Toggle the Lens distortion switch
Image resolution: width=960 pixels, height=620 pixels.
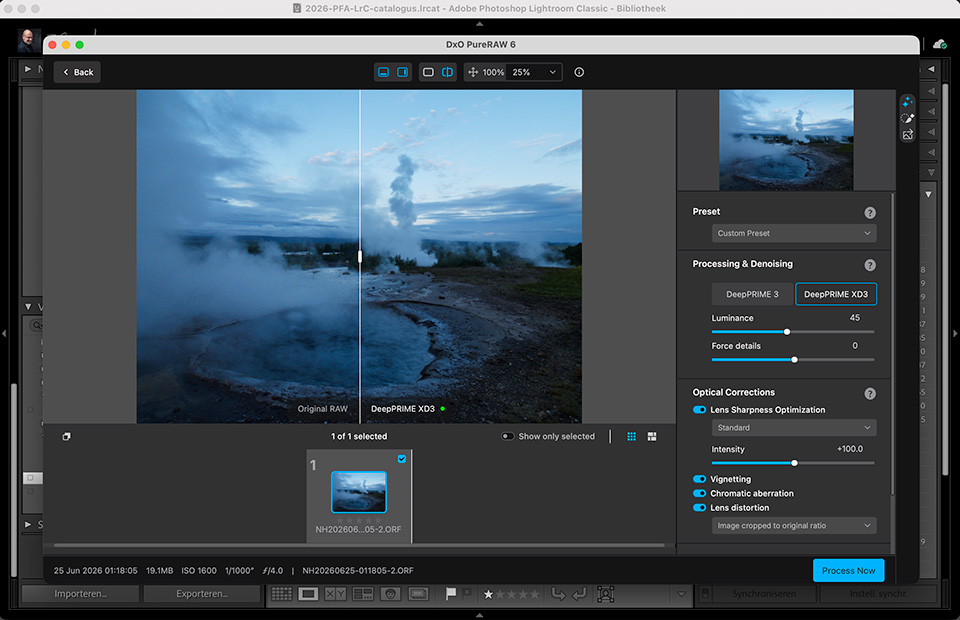click(699, 507)
